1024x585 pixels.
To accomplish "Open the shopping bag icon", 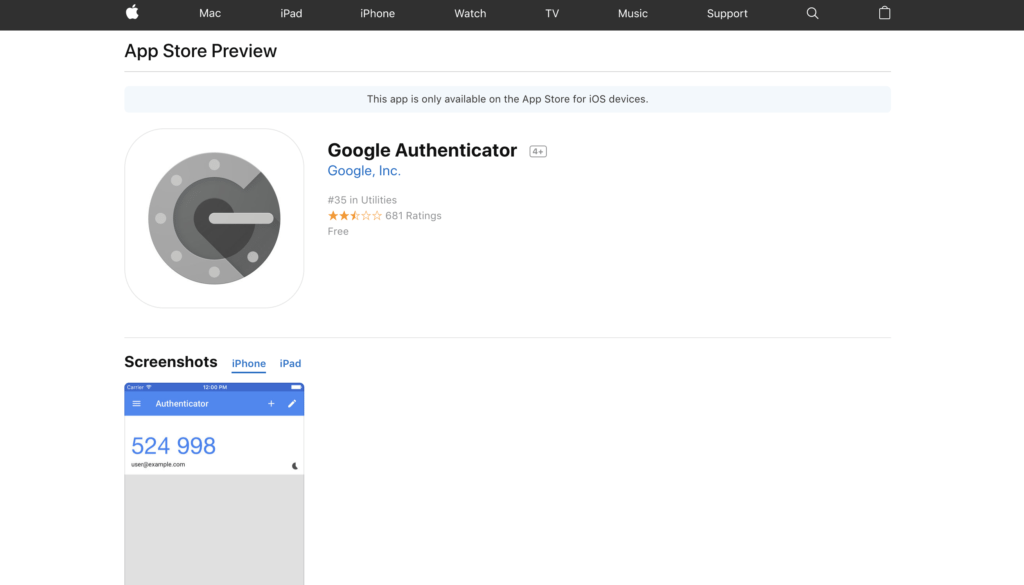I will click(884, 12).
